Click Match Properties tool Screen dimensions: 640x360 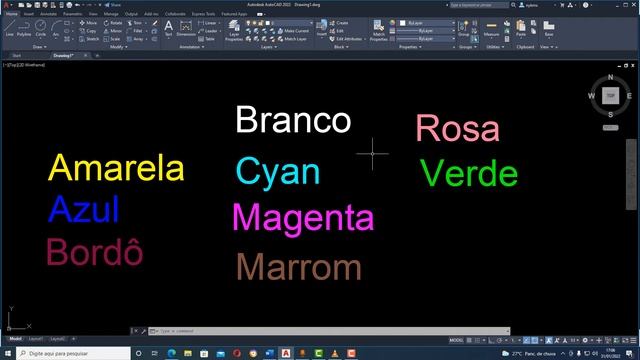coord(378,30)
